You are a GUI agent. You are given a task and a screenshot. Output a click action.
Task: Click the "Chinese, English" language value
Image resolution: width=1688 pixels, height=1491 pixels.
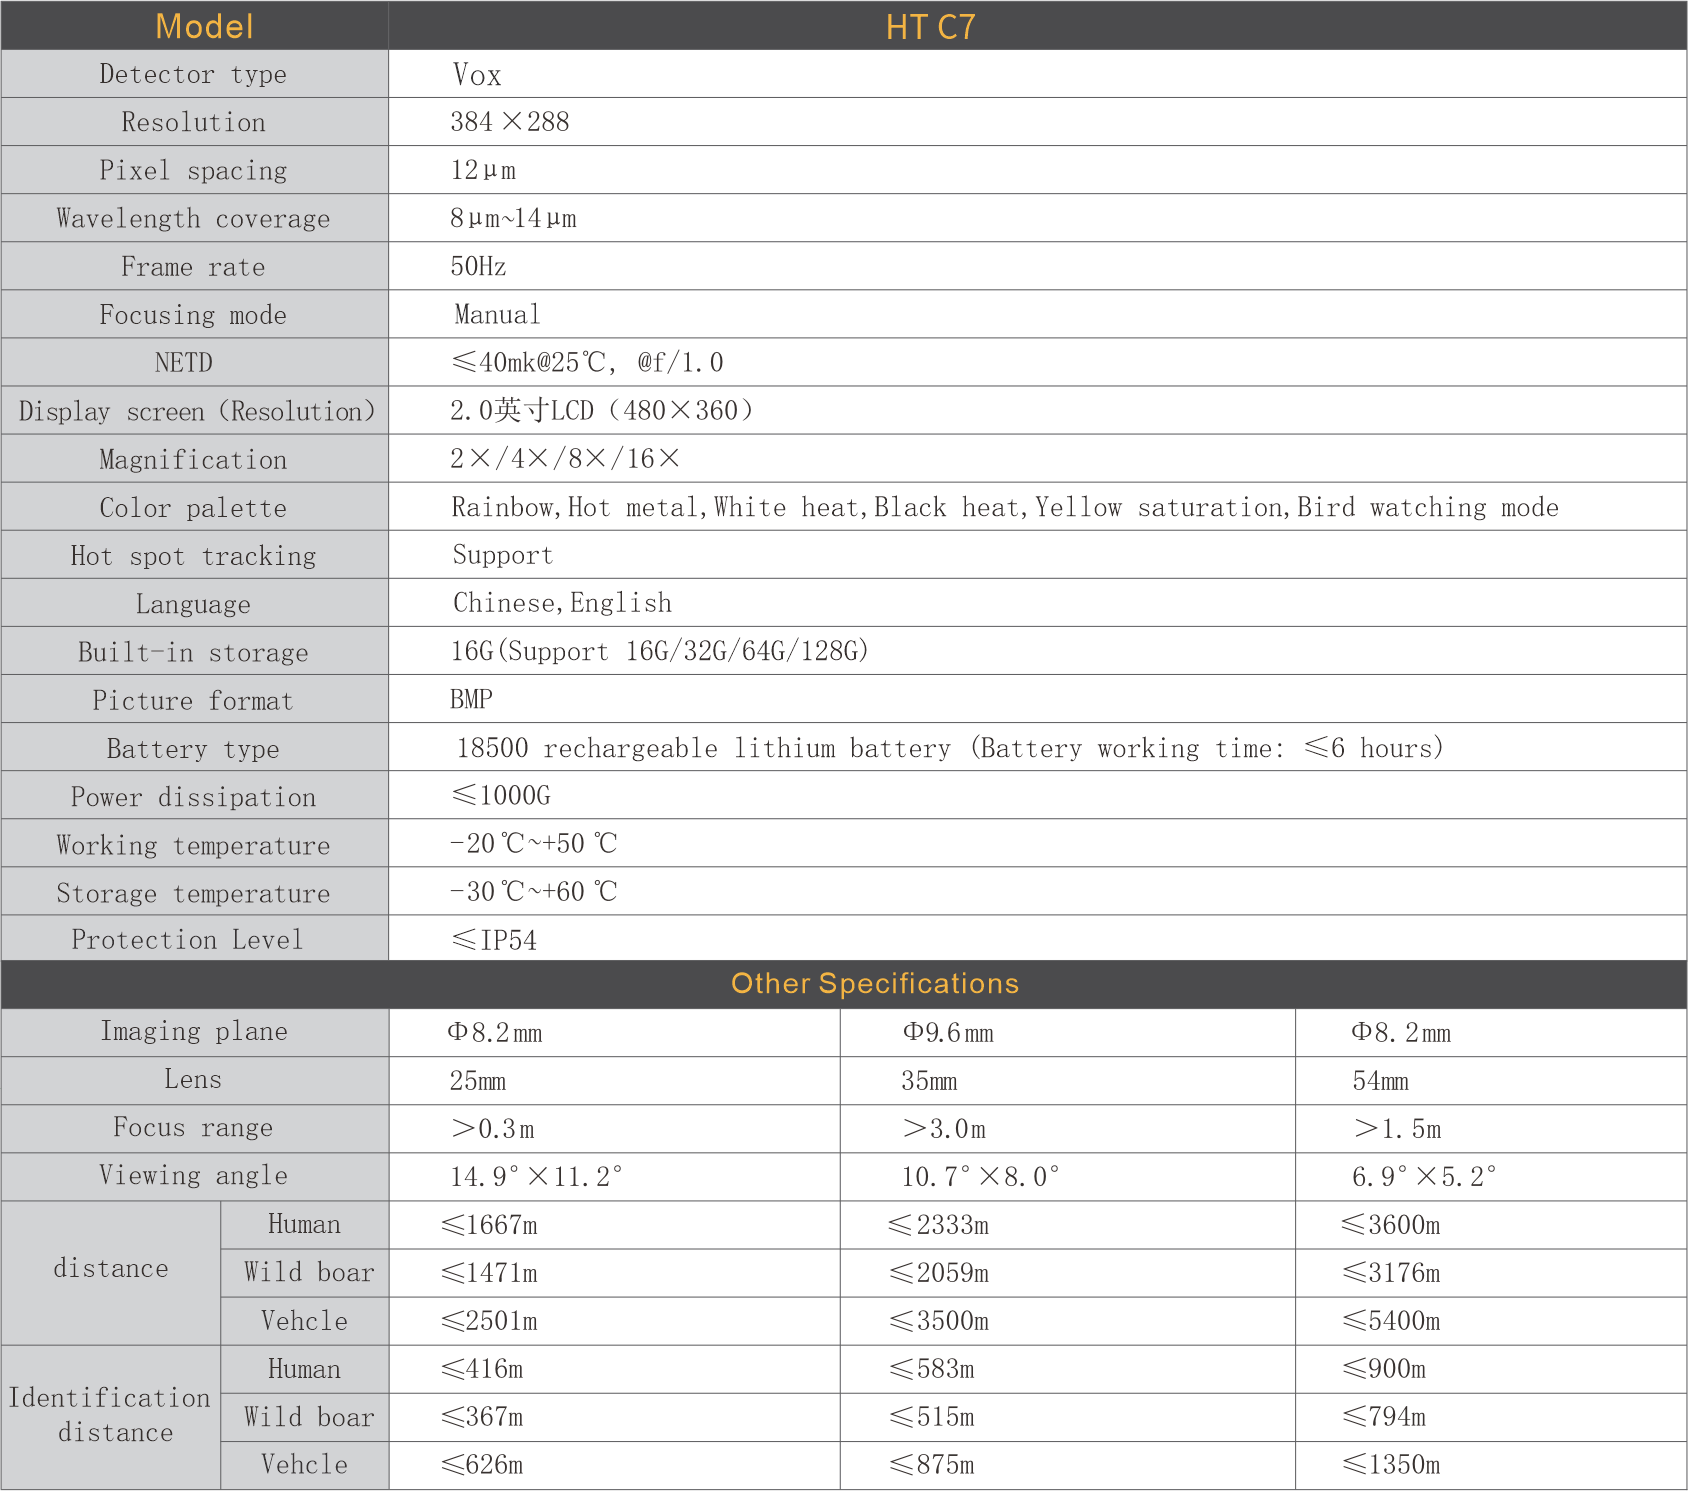coord(562,603)
